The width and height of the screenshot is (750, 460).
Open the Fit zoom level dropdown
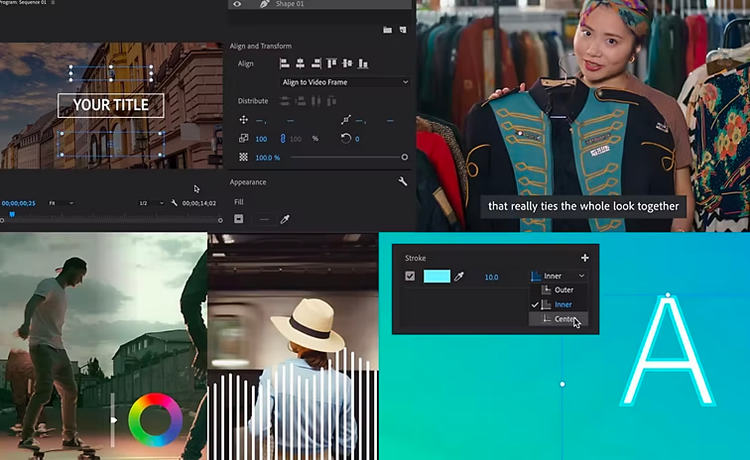pos(58,203)
